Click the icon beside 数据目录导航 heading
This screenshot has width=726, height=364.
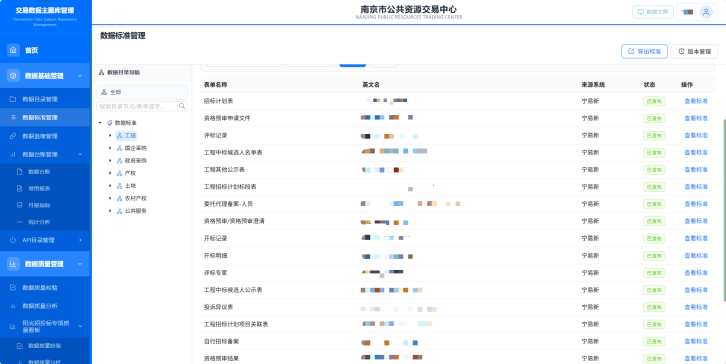pos(101,72)
